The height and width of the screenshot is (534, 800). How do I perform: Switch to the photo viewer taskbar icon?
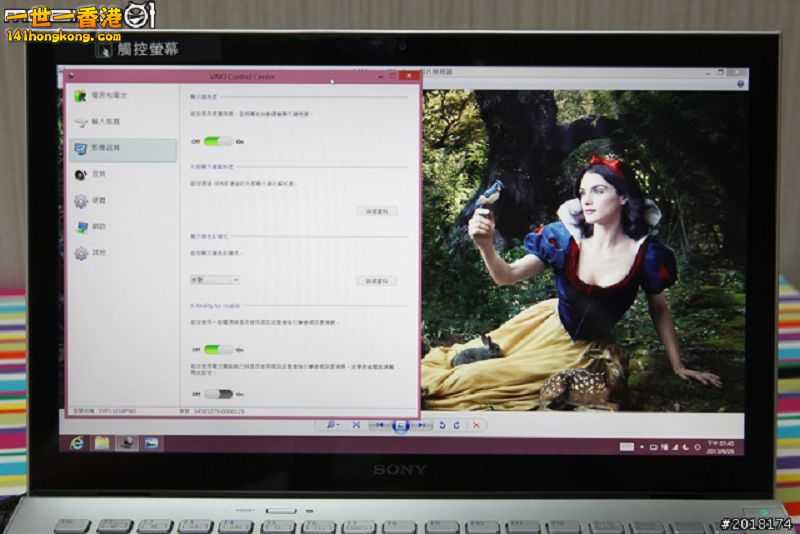click(x=151, y=443)
